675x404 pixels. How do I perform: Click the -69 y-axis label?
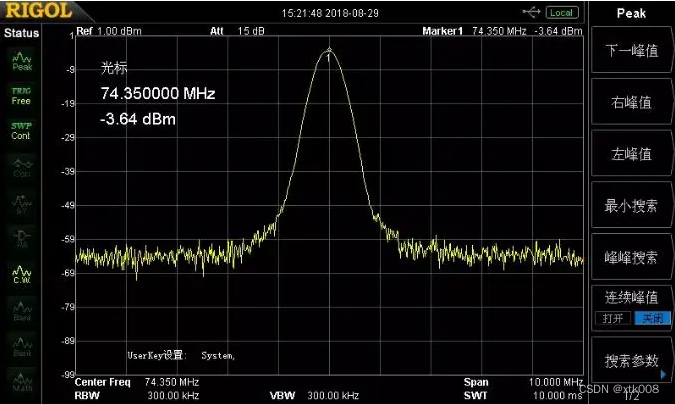[68, 273]
